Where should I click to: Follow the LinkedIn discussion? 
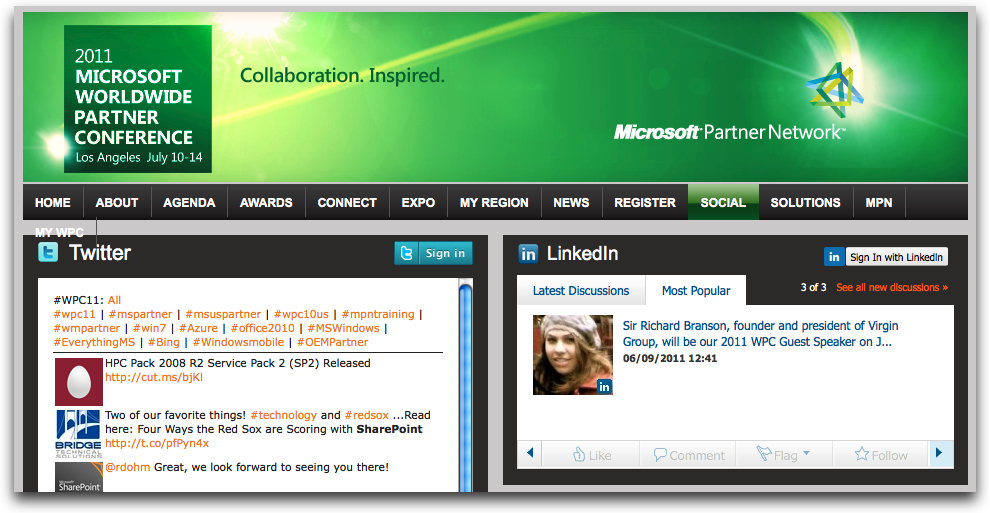point(881,455)
